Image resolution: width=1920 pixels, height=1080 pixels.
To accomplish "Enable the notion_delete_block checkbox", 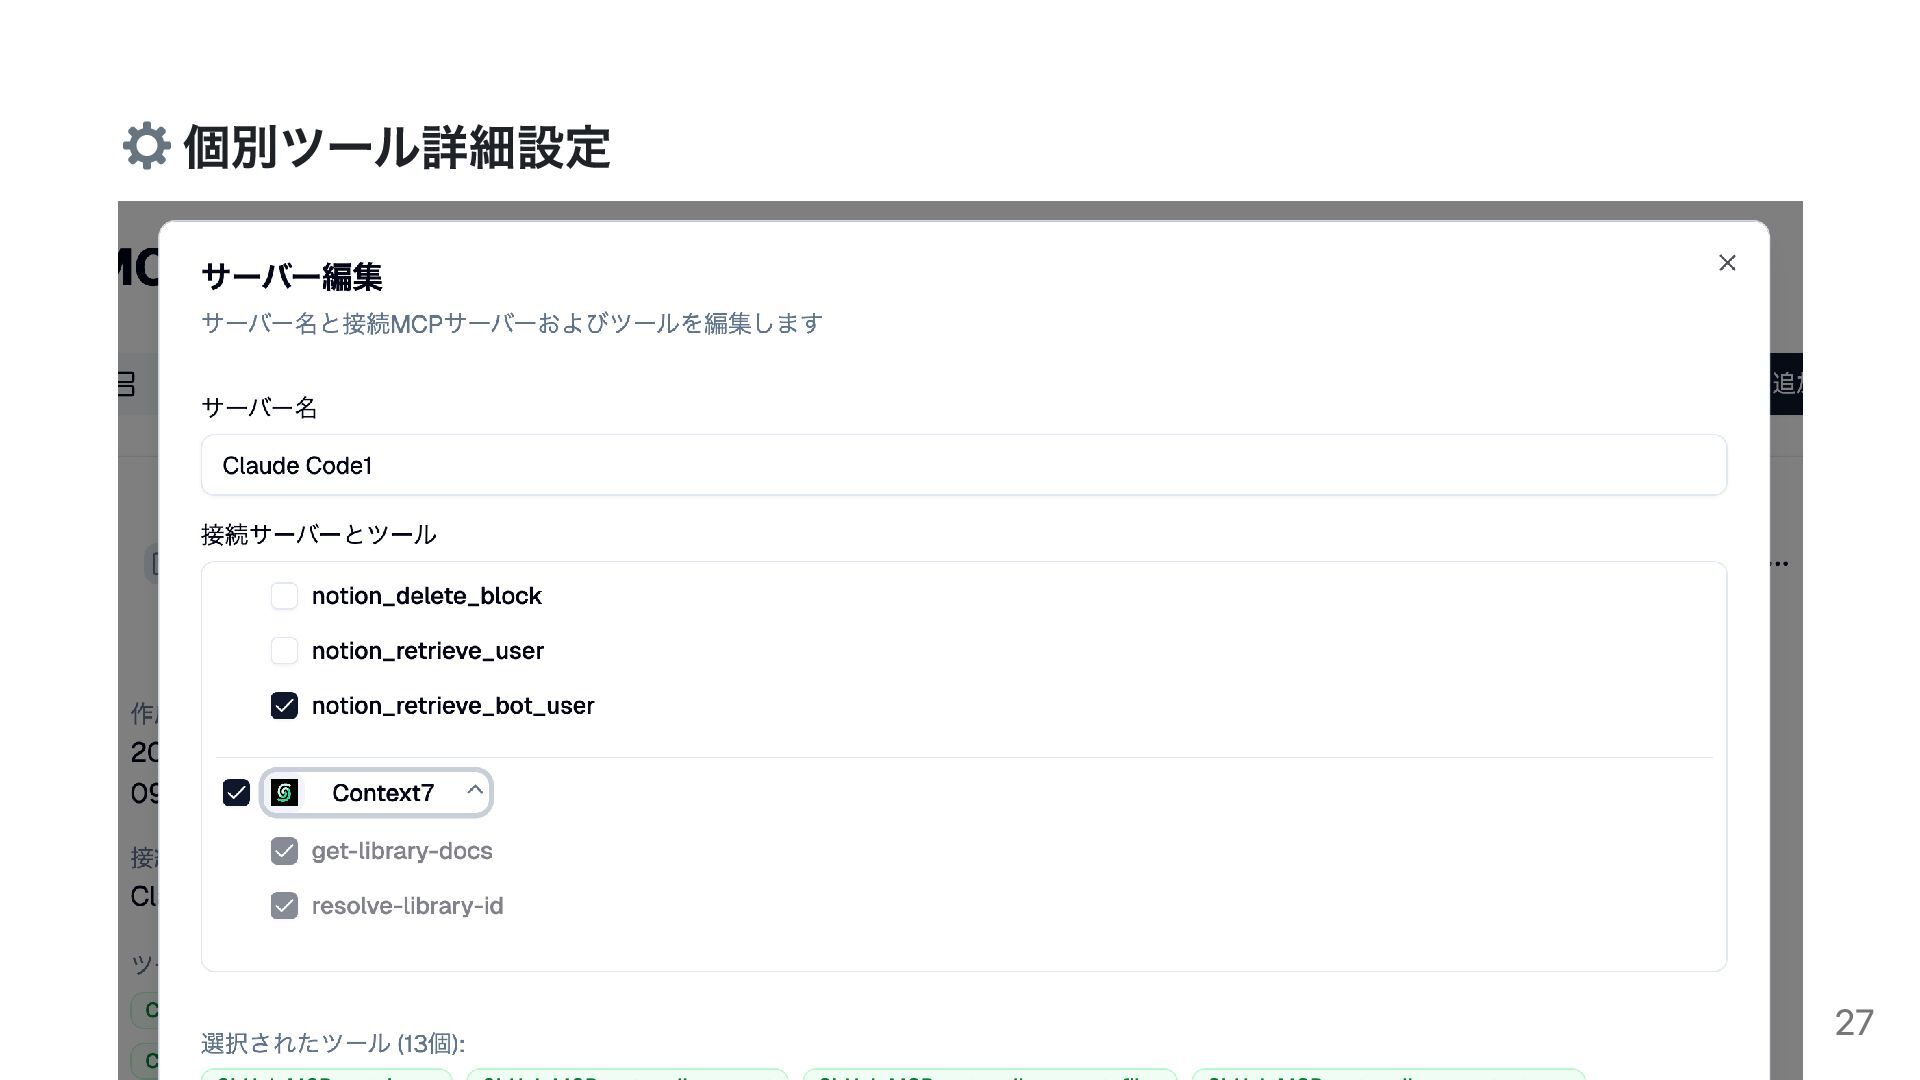I will (284, 596).
